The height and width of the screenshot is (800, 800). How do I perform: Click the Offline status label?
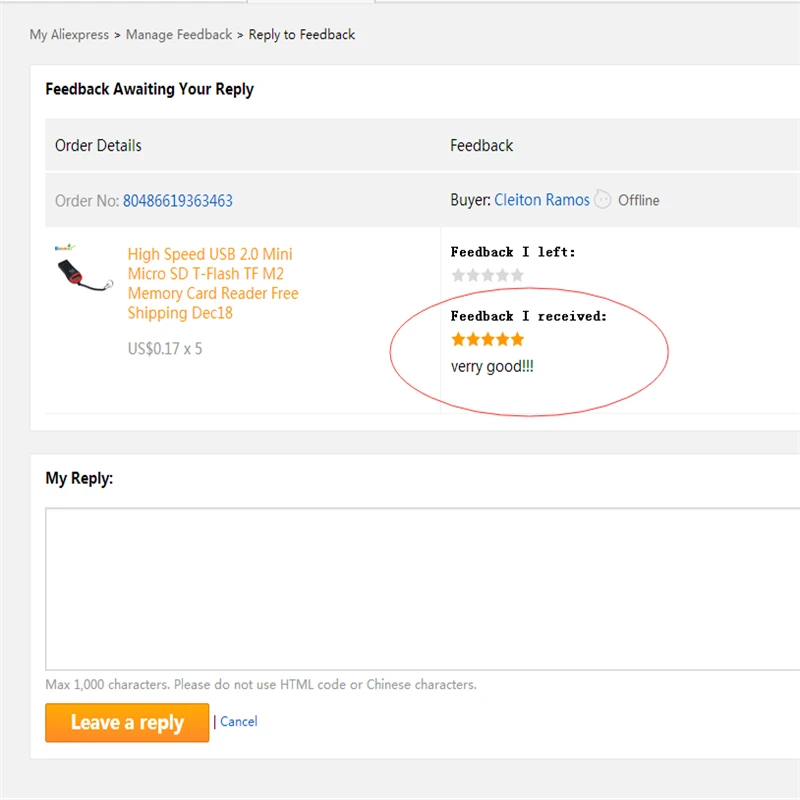point(638,201)
